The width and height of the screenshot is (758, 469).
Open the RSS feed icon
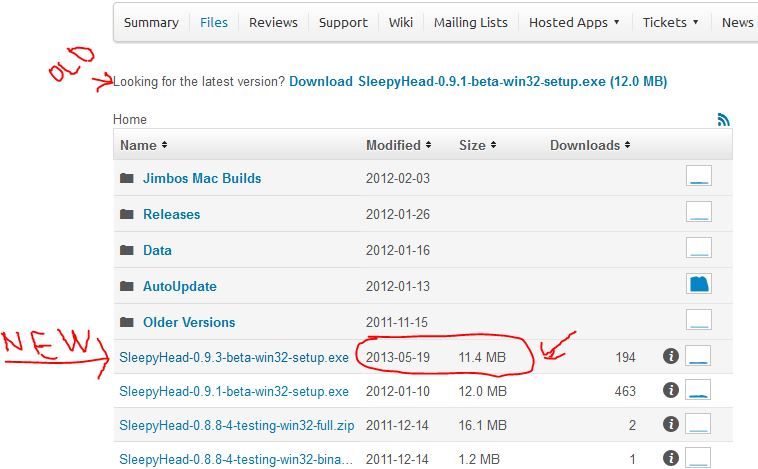point(723,119)
